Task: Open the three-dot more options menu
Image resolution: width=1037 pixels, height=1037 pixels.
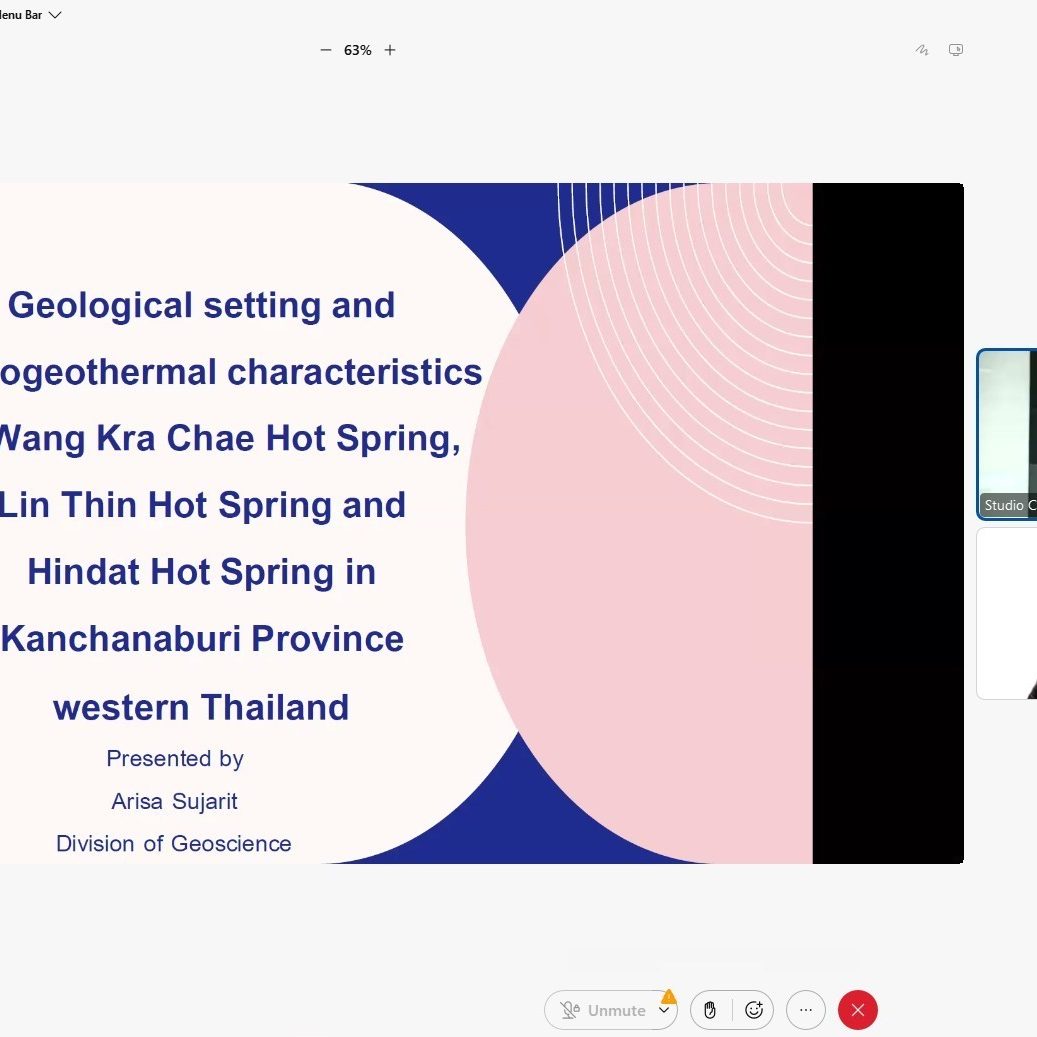Action: click(x=806, y=1010)
